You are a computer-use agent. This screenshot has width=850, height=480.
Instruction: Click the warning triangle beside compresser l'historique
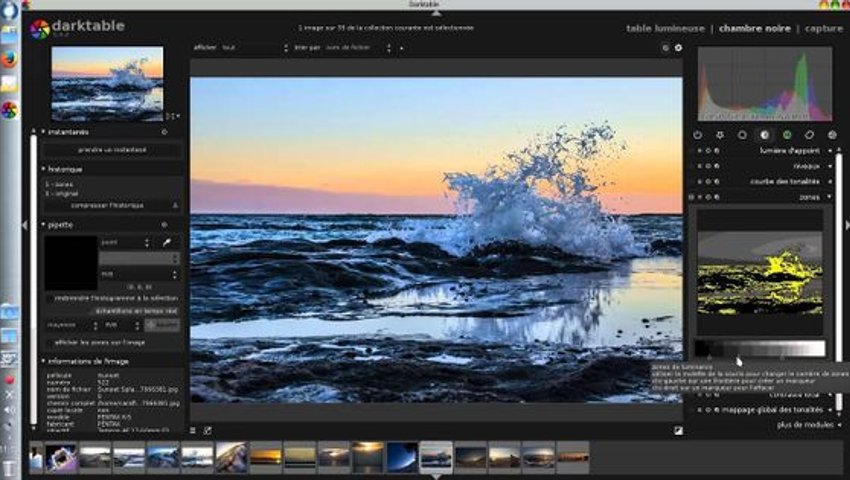pos(175,206)
